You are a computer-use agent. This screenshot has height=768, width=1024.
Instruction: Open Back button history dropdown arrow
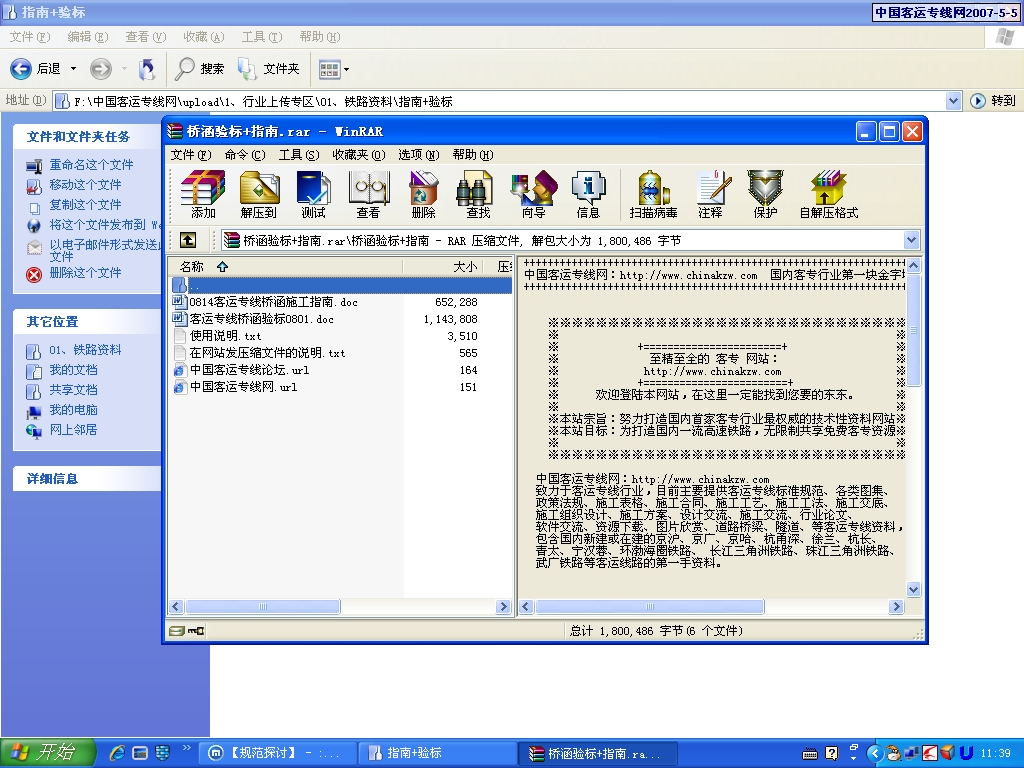pyautogui.click(x=73, y=69)
